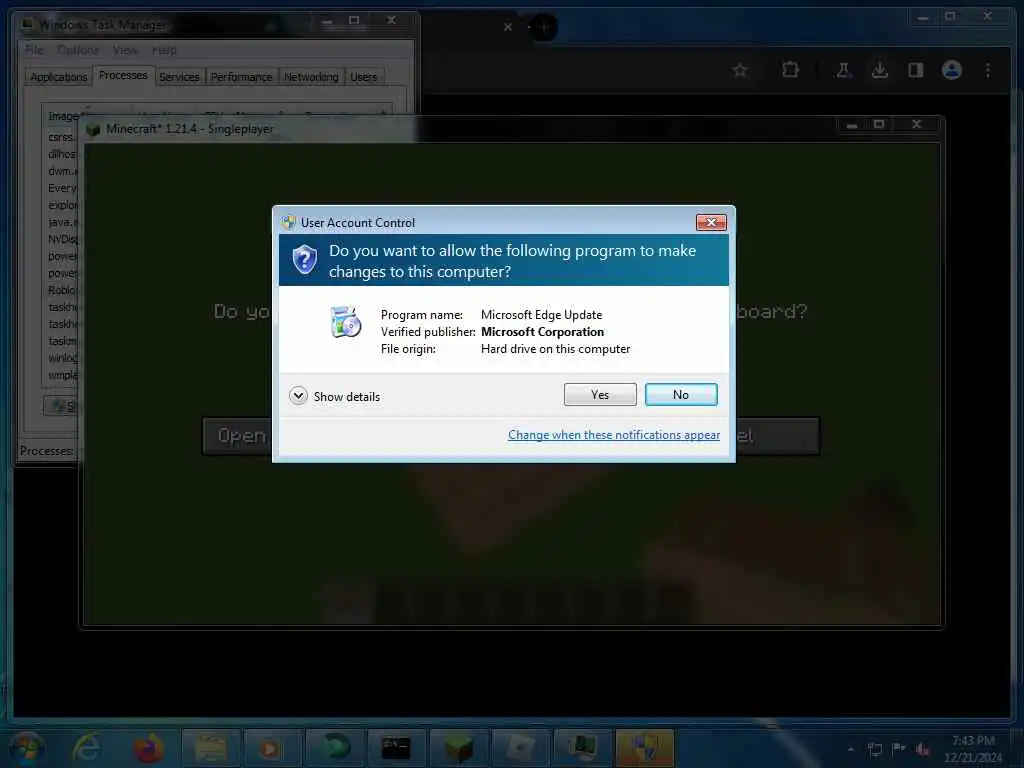Close the current browser tab
The height and width of the screenshot is (768, 1024).
click(x=508, y=27)
